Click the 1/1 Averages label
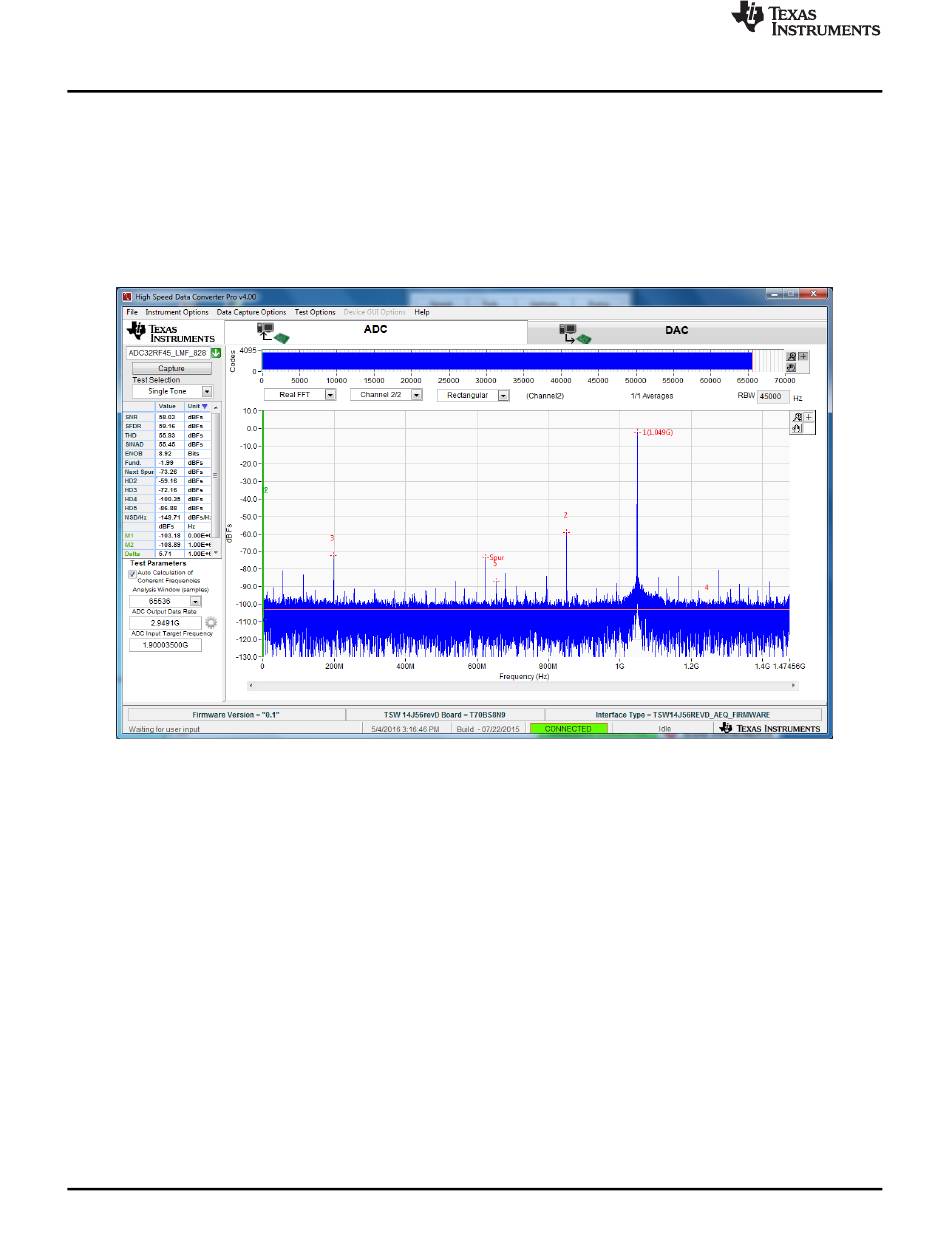Screen dimensions: 950x1241 pyautogui.click(x=652, y=396)
